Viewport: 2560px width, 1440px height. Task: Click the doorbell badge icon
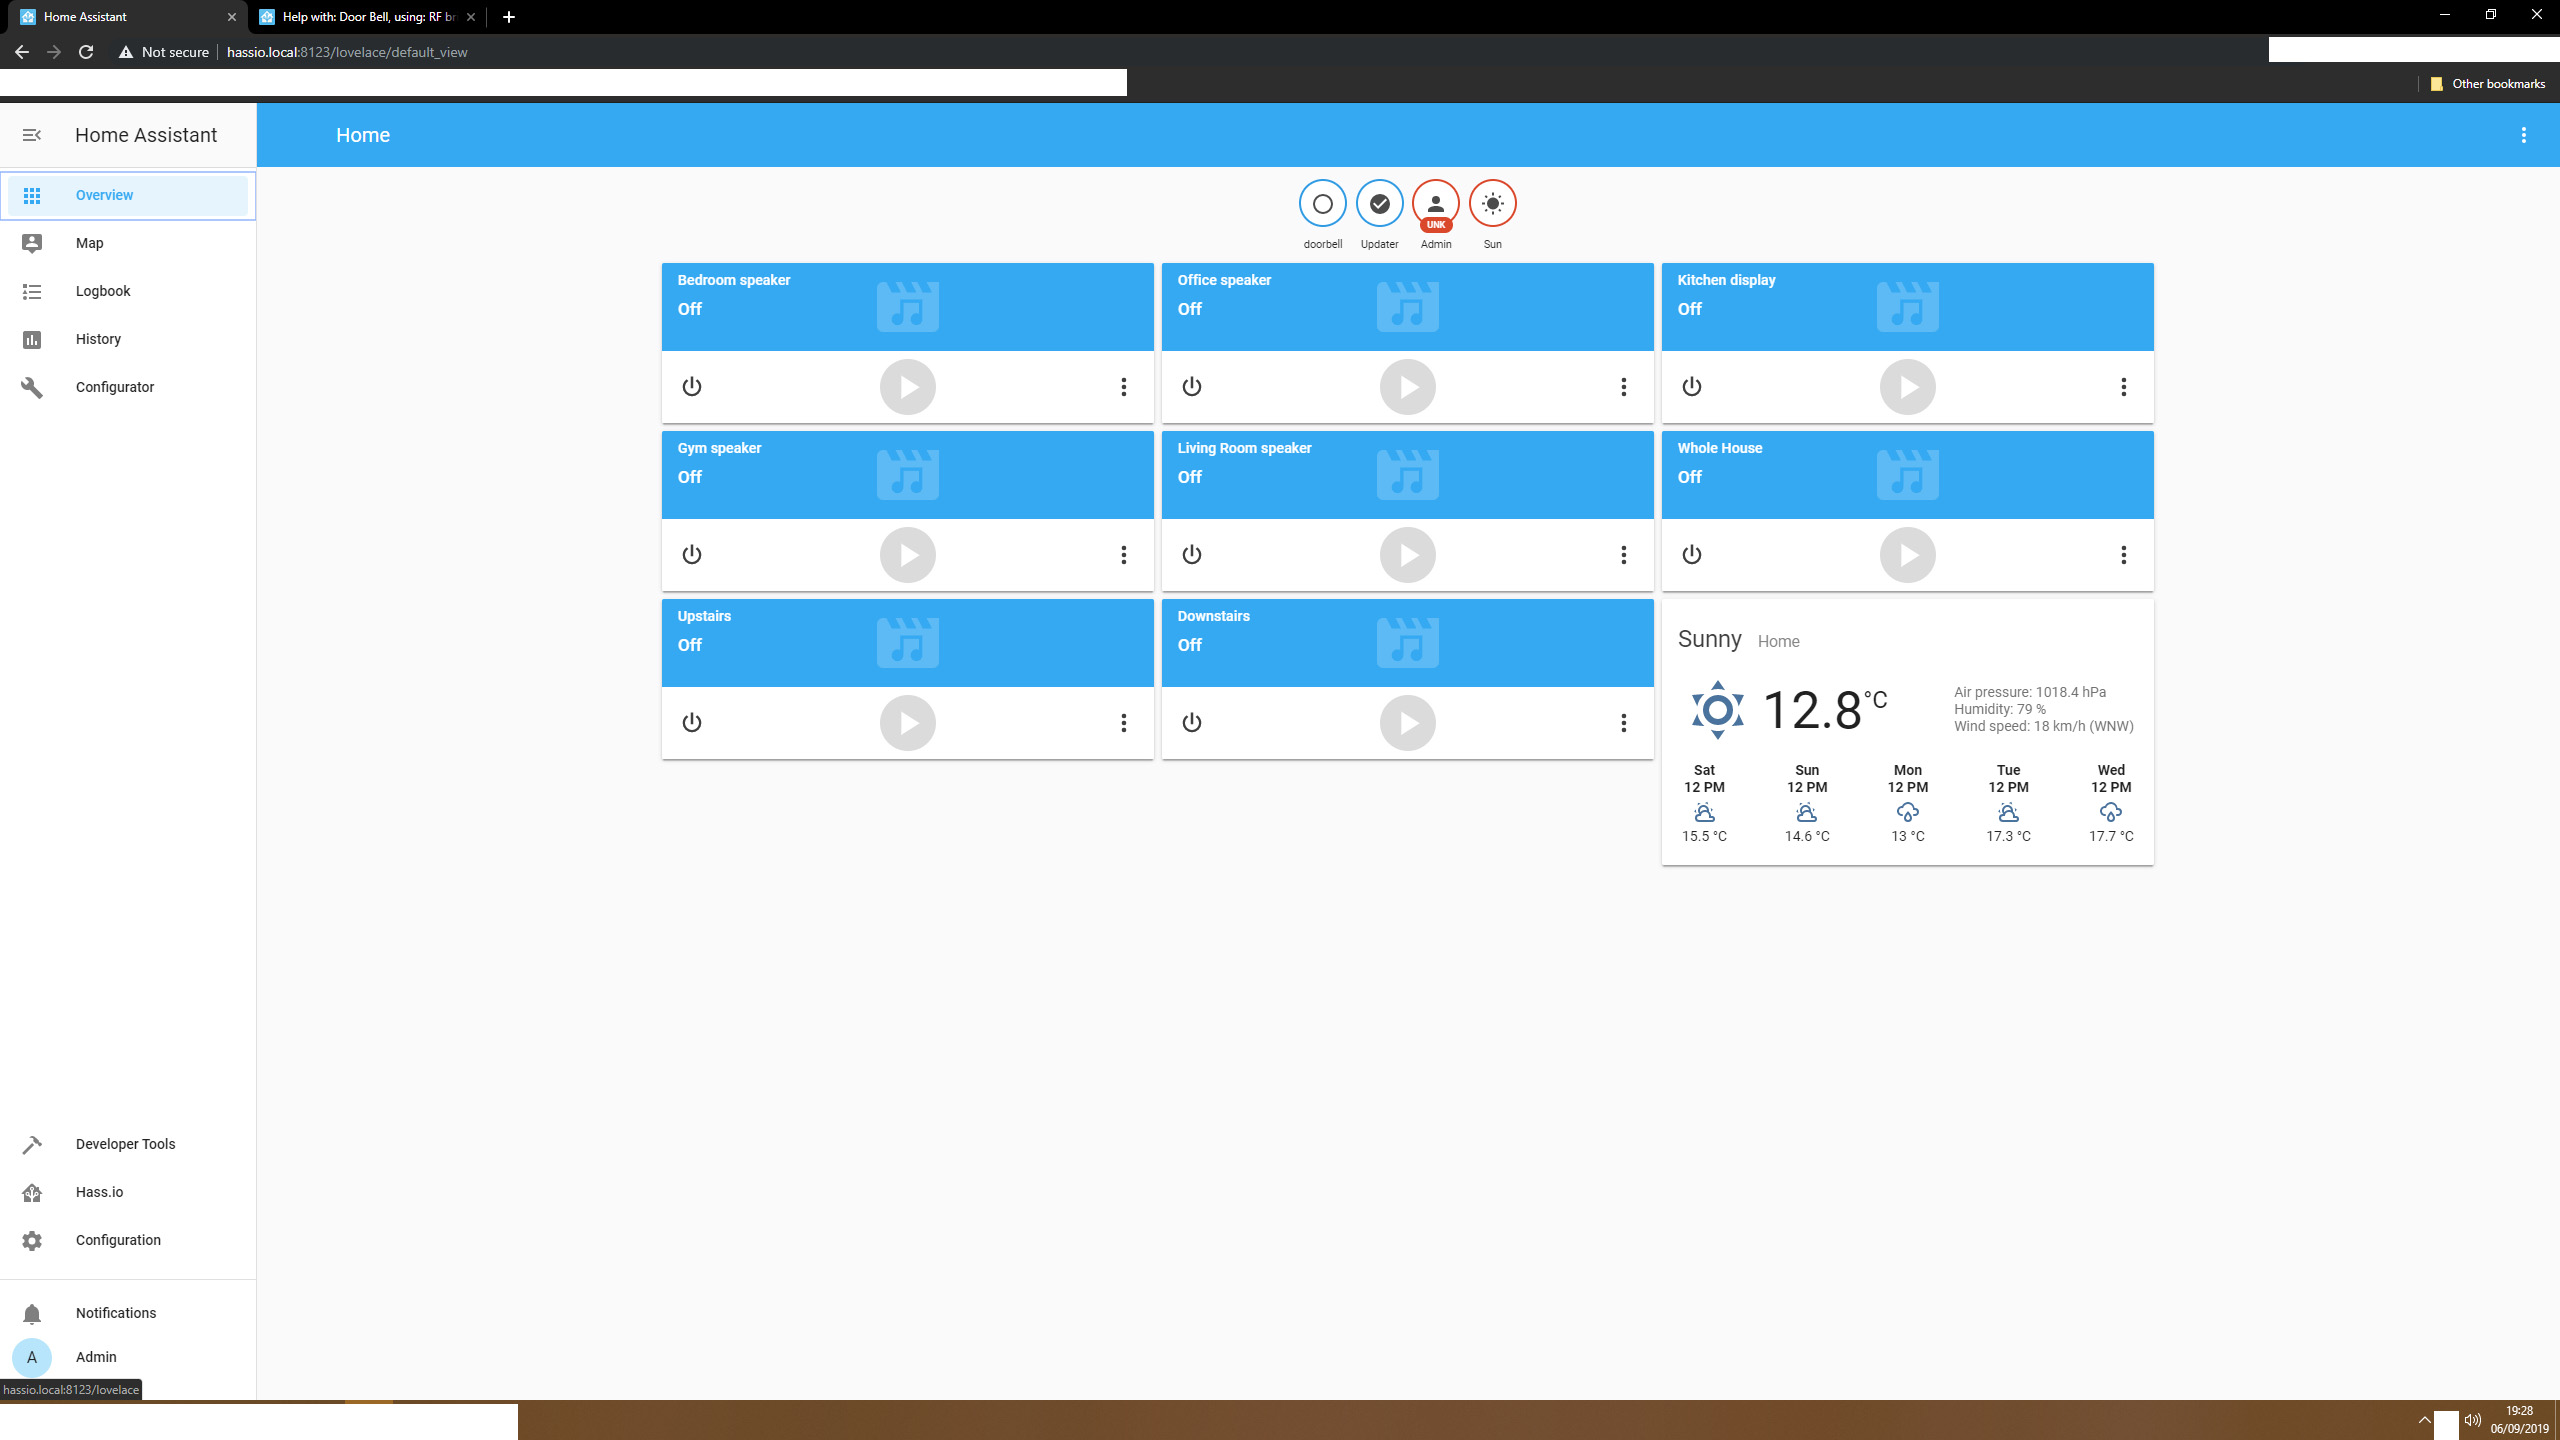click(1322, 204)
